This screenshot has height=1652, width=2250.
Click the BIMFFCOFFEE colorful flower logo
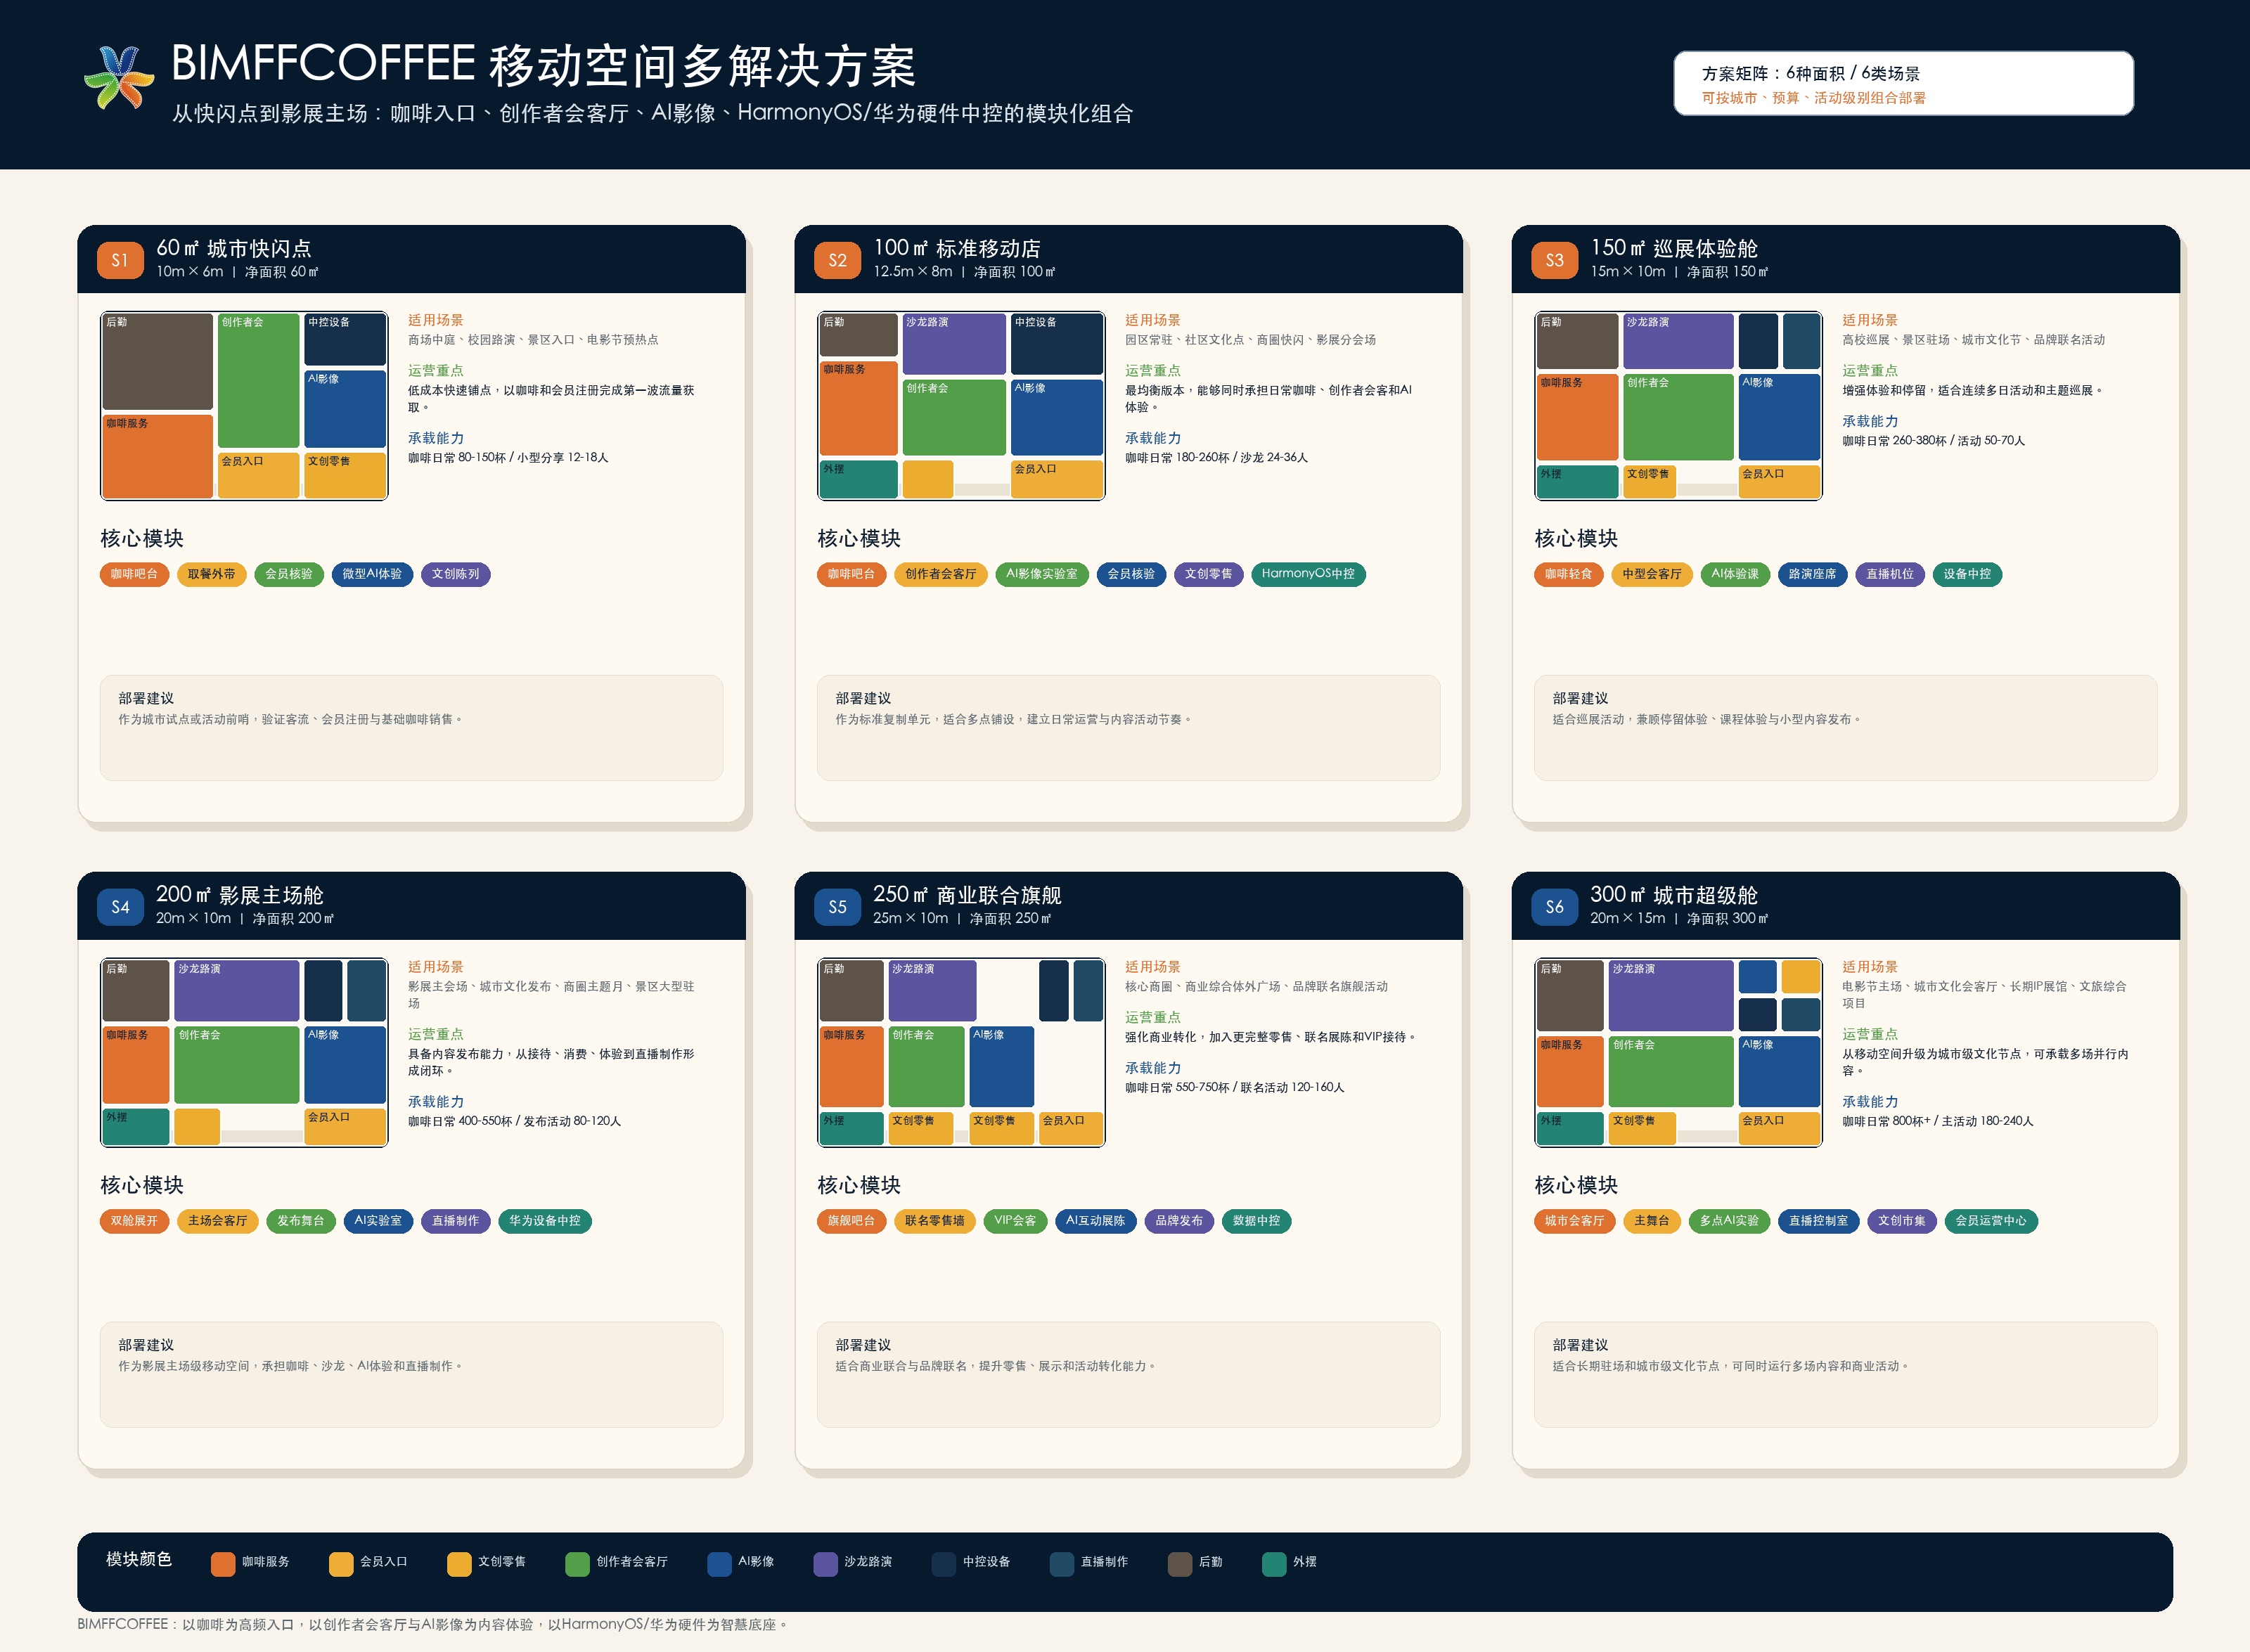(x=119, y=78)
